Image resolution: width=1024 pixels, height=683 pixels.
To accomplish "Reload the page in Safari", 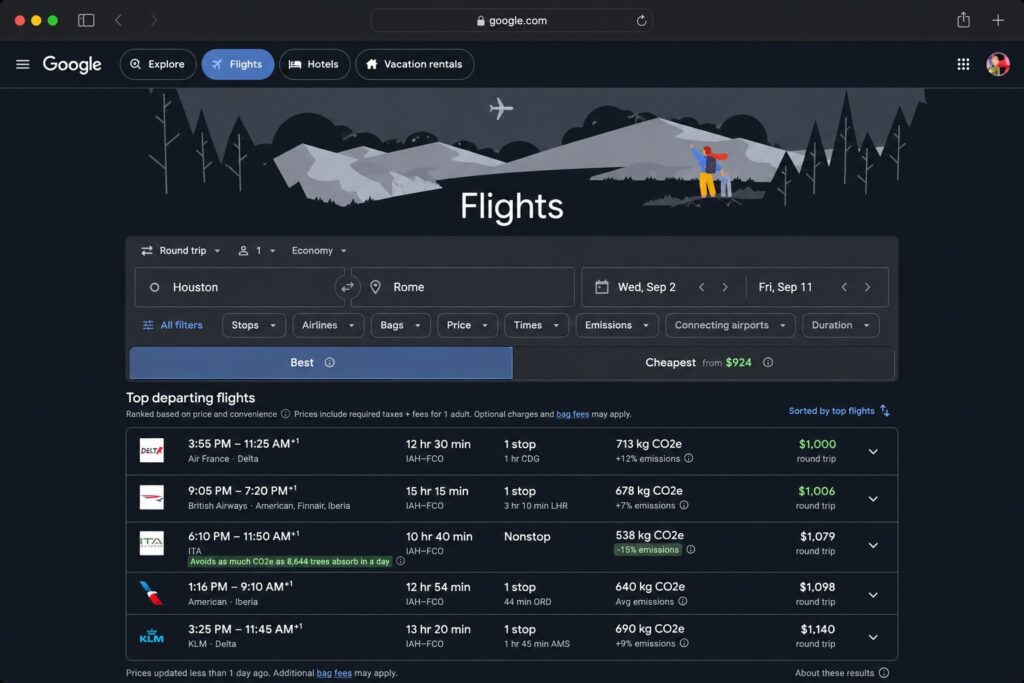I will 641,20.
